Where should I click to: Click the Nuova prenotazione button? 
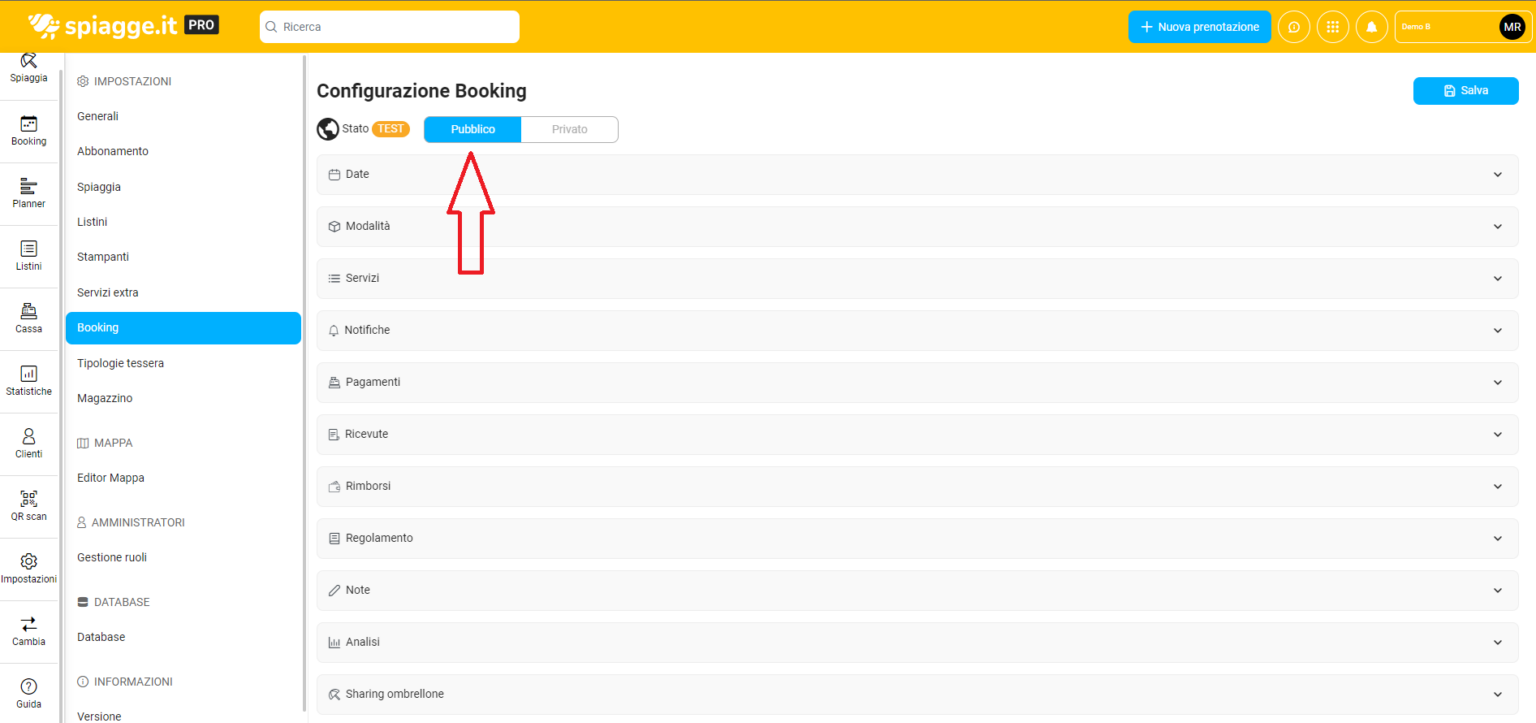click(x=1199, y=27)
